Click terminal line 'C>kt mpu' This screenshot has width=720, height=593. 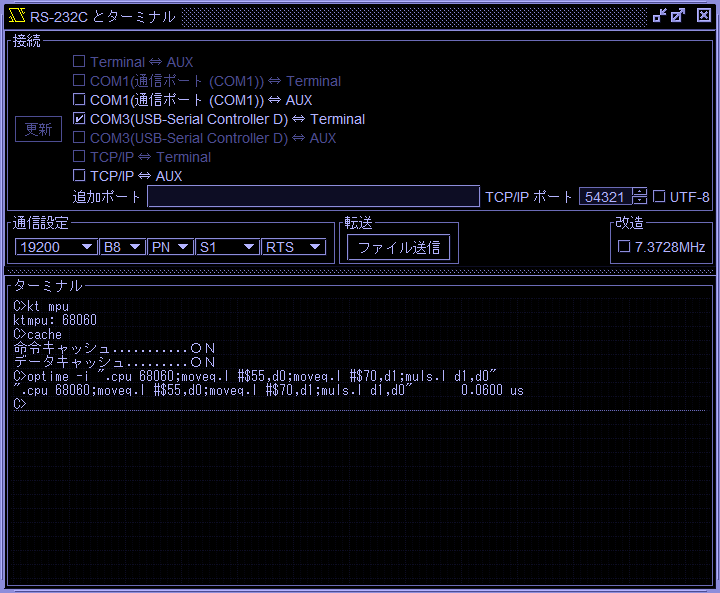[x=41, y=306]
